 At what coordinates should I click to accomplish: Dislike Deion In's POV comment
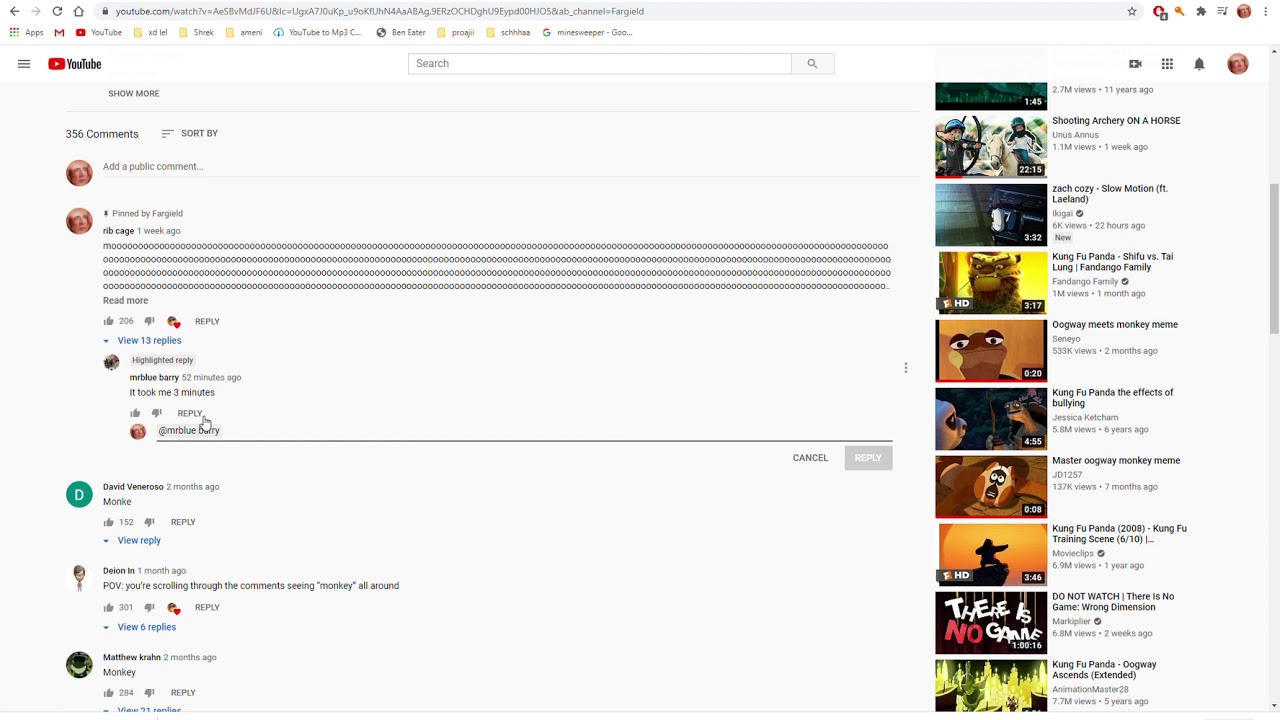[149, 607]
